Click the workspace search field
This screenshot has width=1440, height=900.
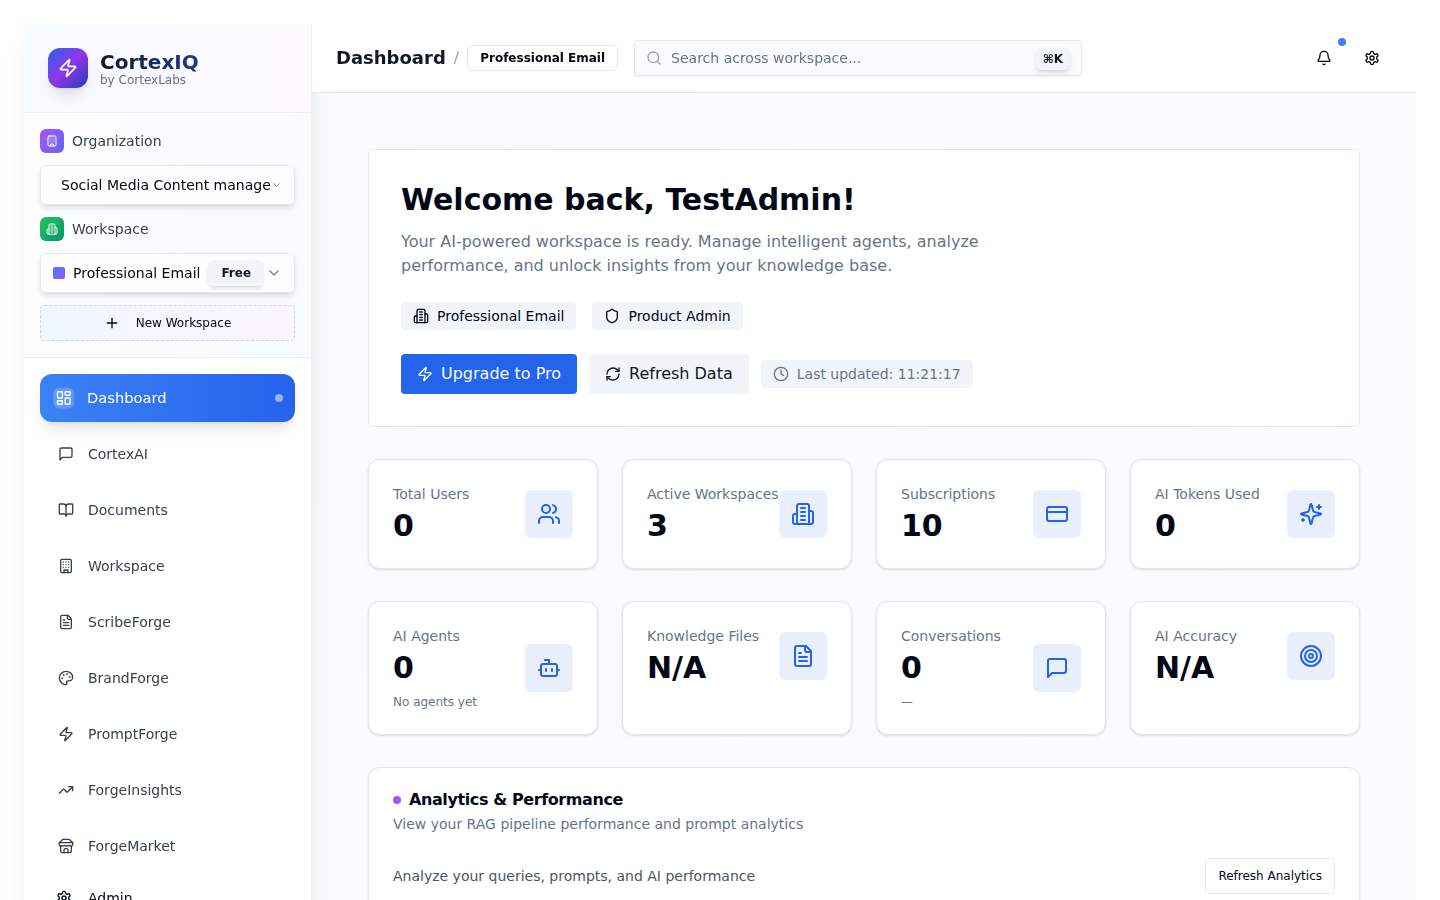(x=858, y=58)
